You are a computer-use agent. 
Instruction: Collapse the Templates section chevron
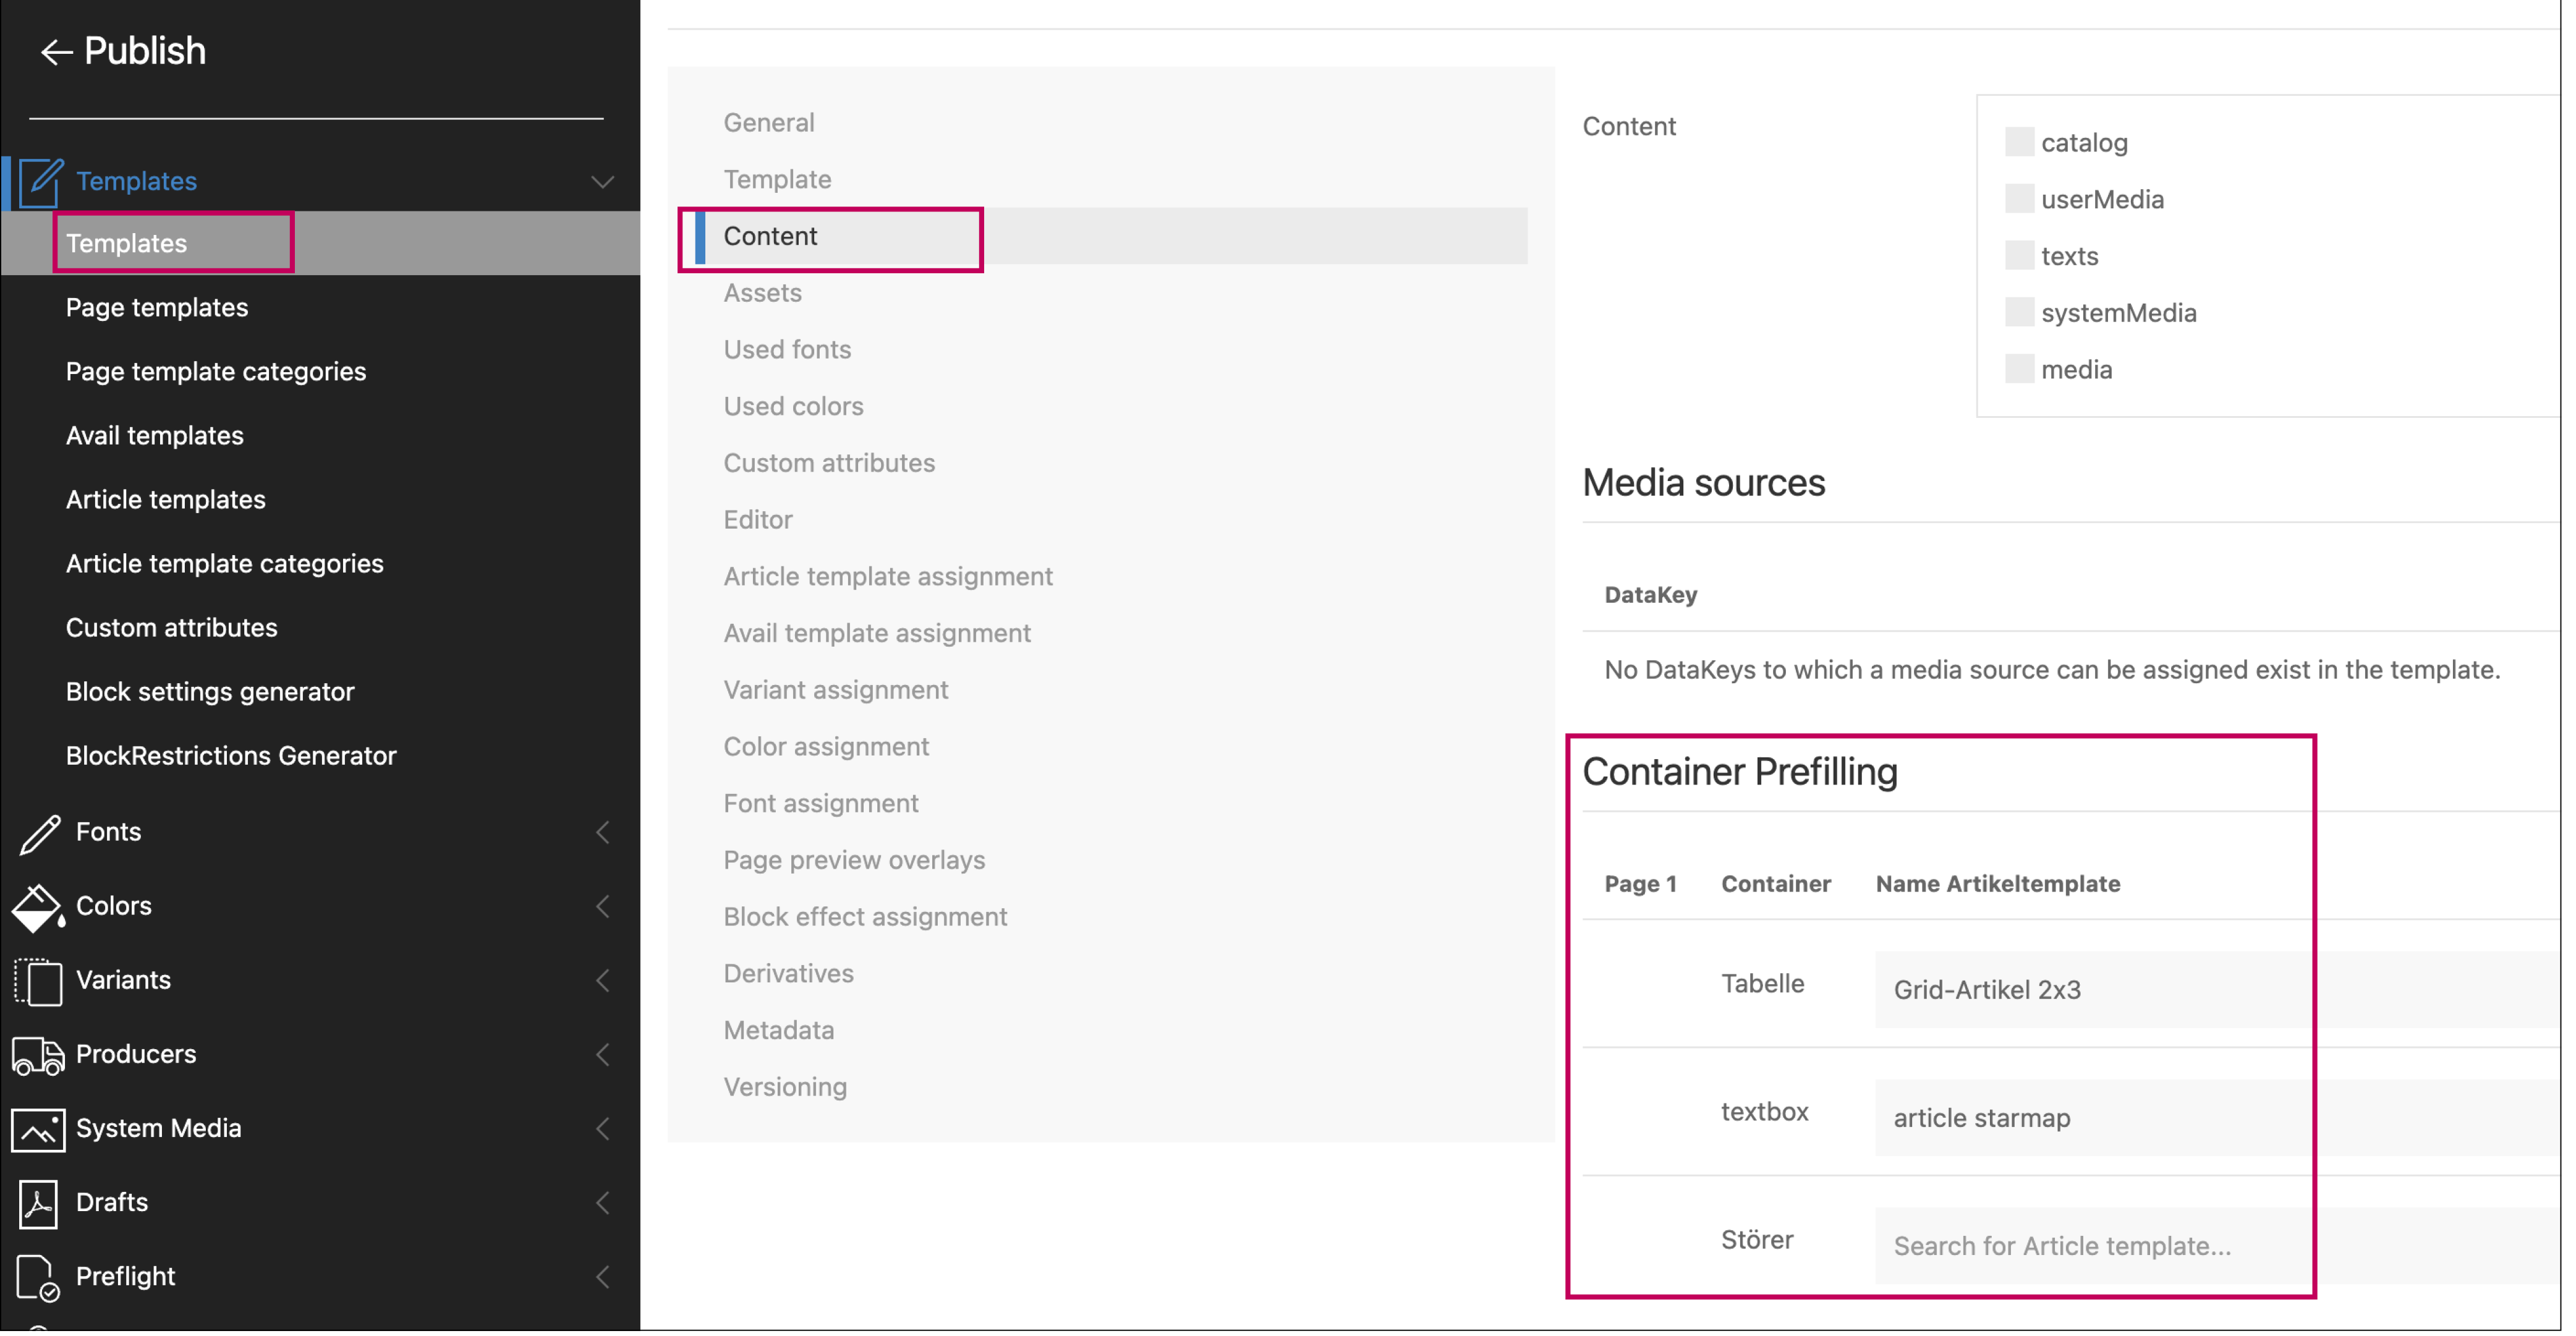[602, 182]
